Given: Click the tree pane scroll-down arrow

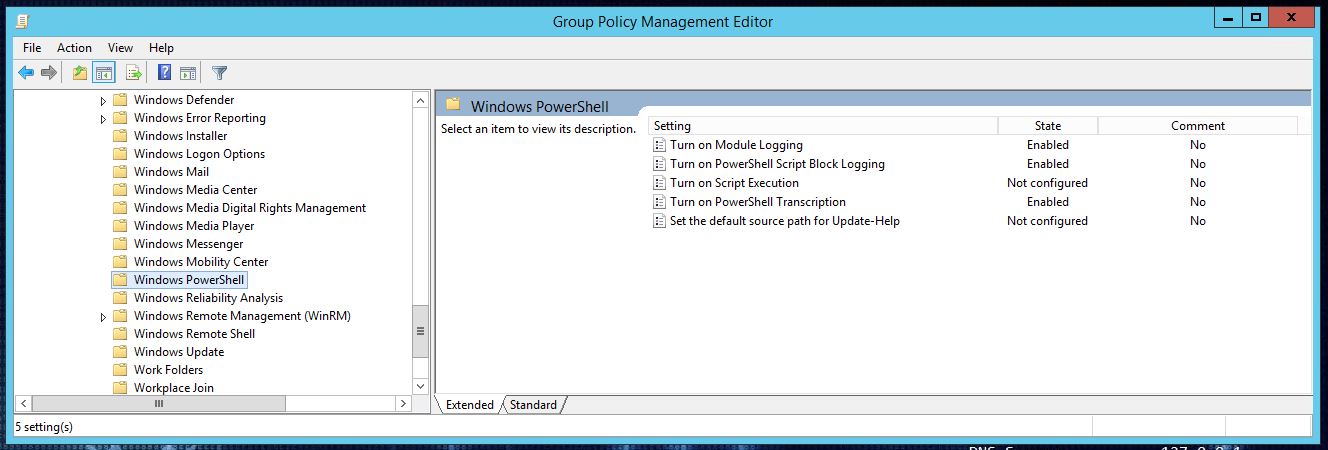Looking at the screenshot, I should (420, 386).
